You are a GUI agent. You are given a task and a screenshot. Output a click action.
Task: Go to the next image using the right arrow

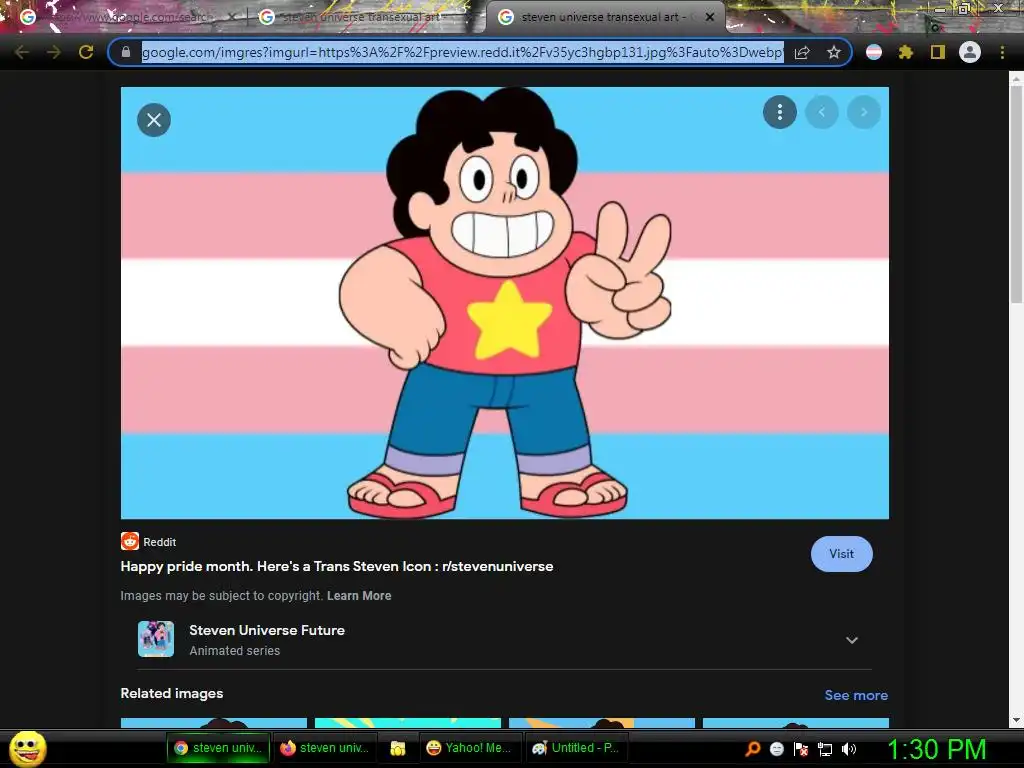[863, 112]
